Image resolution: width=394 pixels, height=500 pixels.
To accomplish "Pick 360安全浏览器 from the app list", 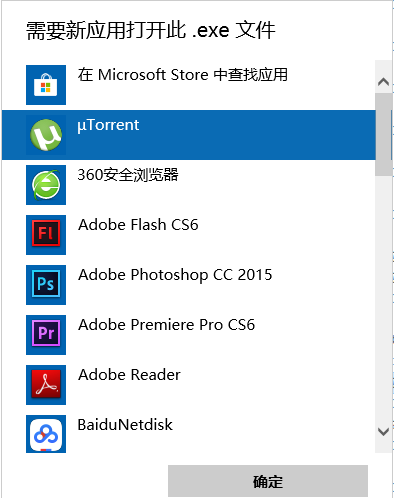I will 128,175.
